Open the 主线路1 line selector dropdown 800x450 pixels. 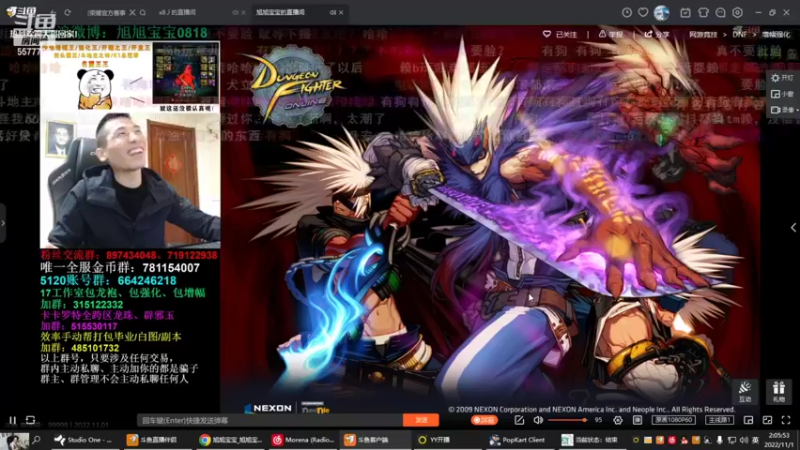click(x=719, y=420)
